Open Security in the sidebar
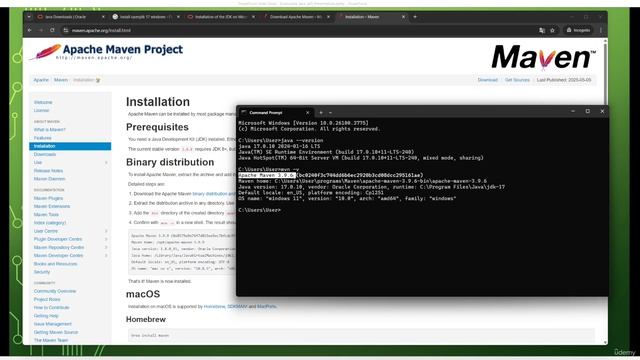This screenshot has width=640, height=360. tap(42, 272)
